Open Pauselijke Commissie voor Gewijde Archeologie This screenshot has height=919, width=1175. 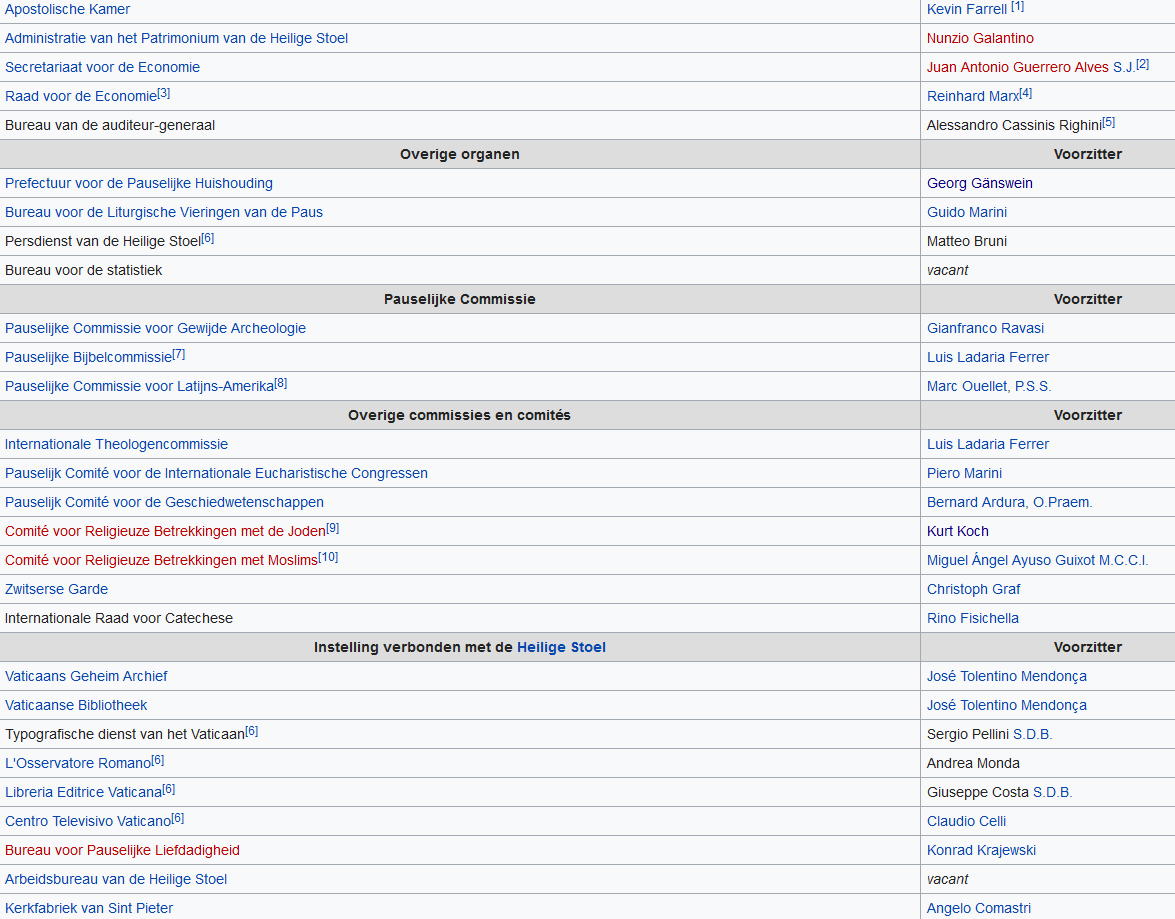point(155,328)
